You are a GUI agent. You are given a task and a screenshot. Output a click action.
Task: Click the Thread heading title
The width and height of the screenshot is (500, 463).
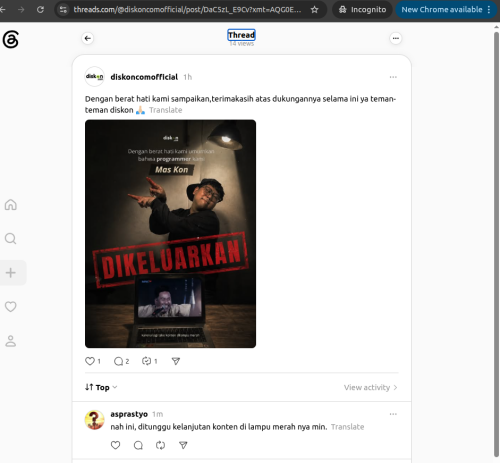pos(241,35)
